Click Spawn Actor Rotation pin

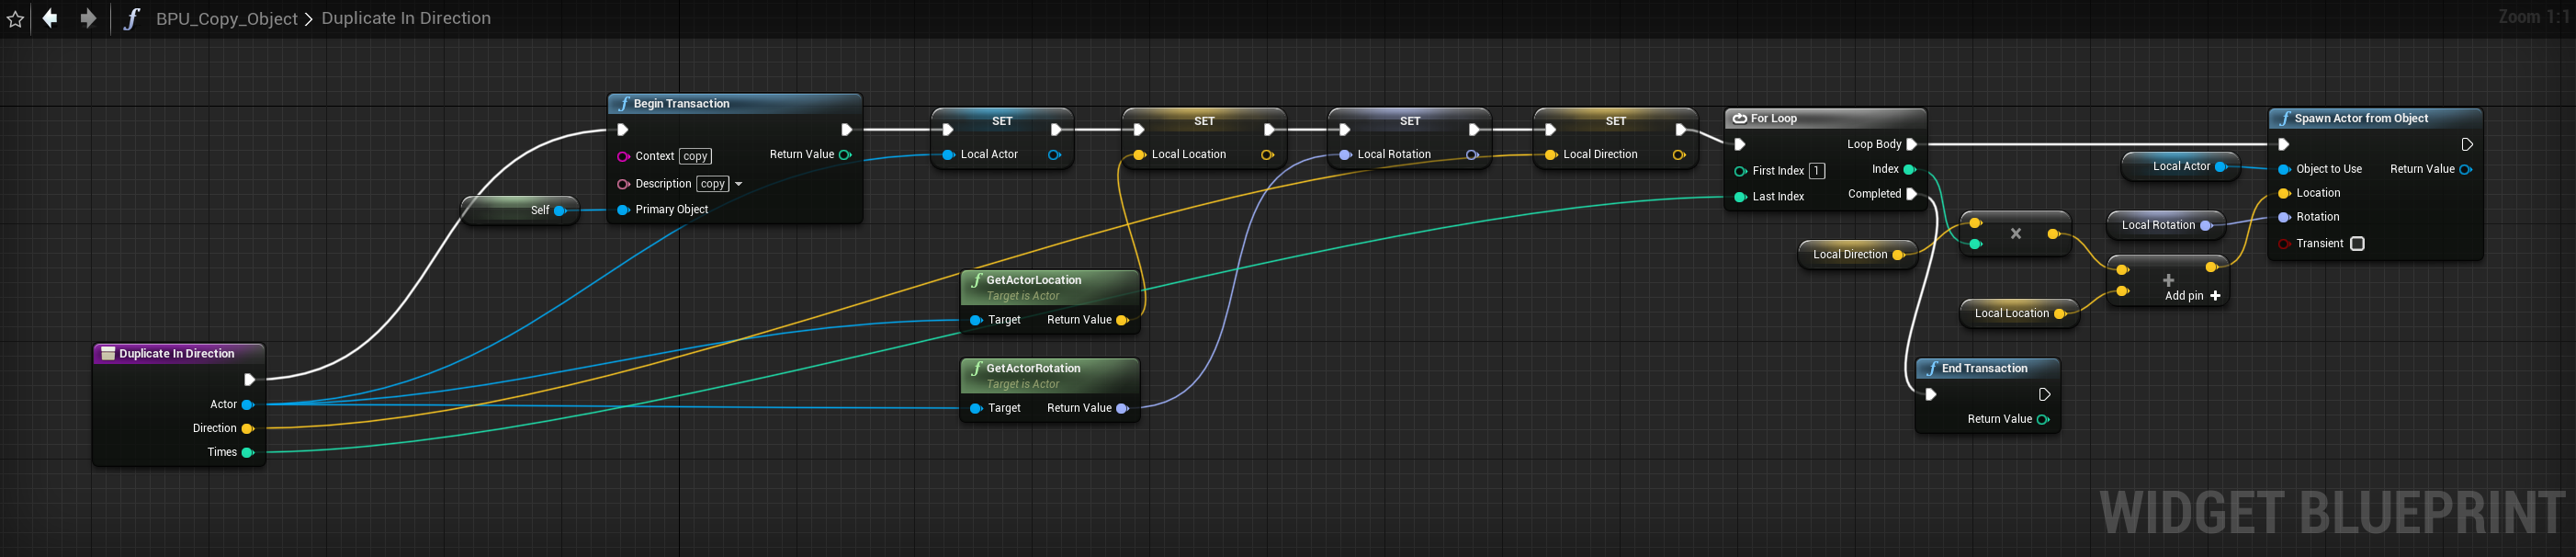tap(2284, 217)
